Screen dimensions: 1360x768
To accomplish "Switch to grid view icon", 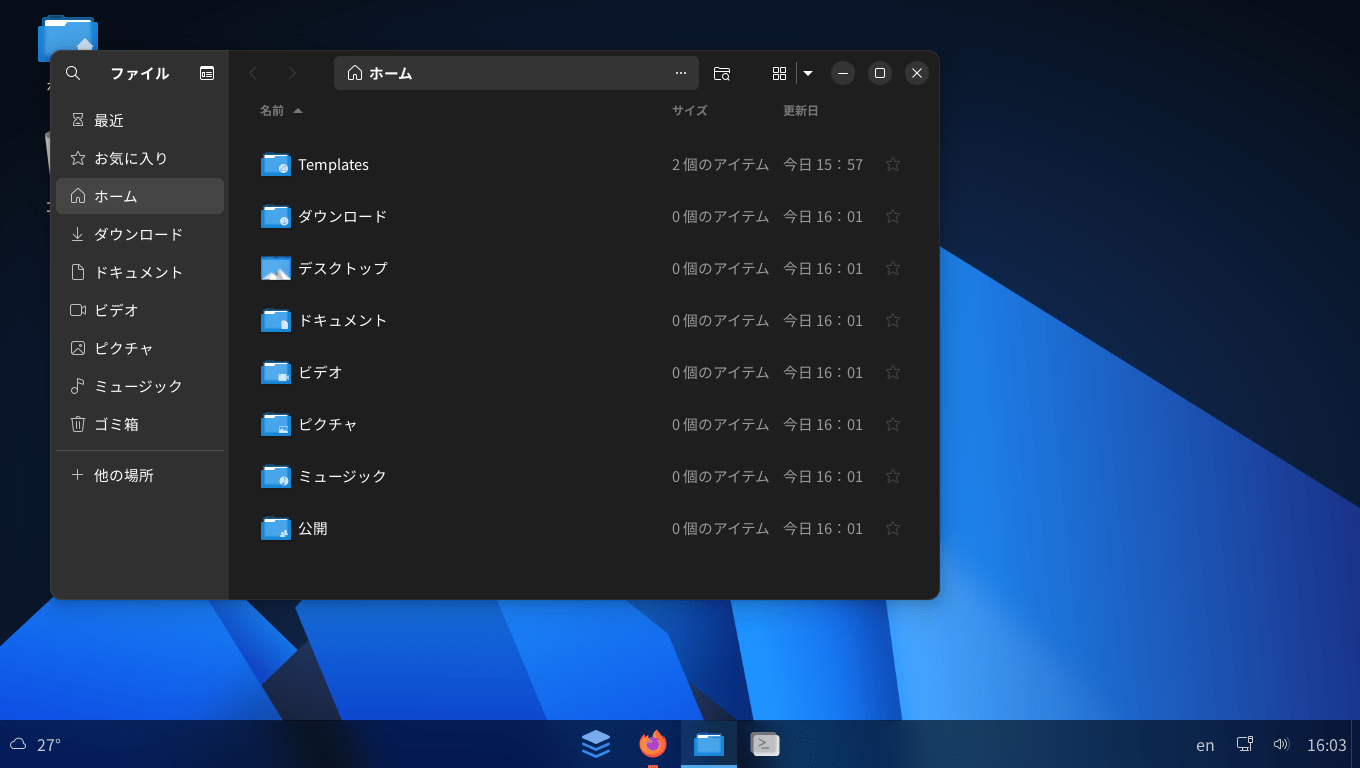I will pos(780,73).
